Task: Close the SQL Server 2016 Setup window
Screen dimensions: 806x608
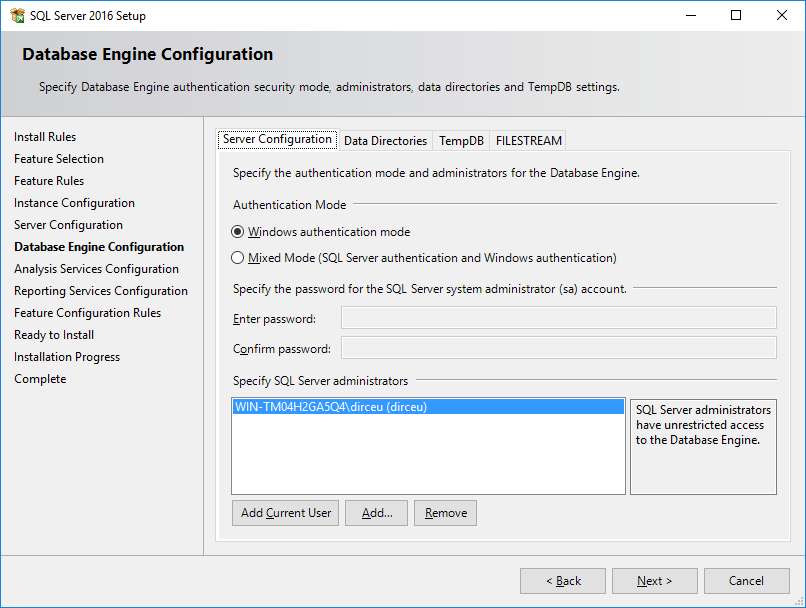Action: coord(782,15)
